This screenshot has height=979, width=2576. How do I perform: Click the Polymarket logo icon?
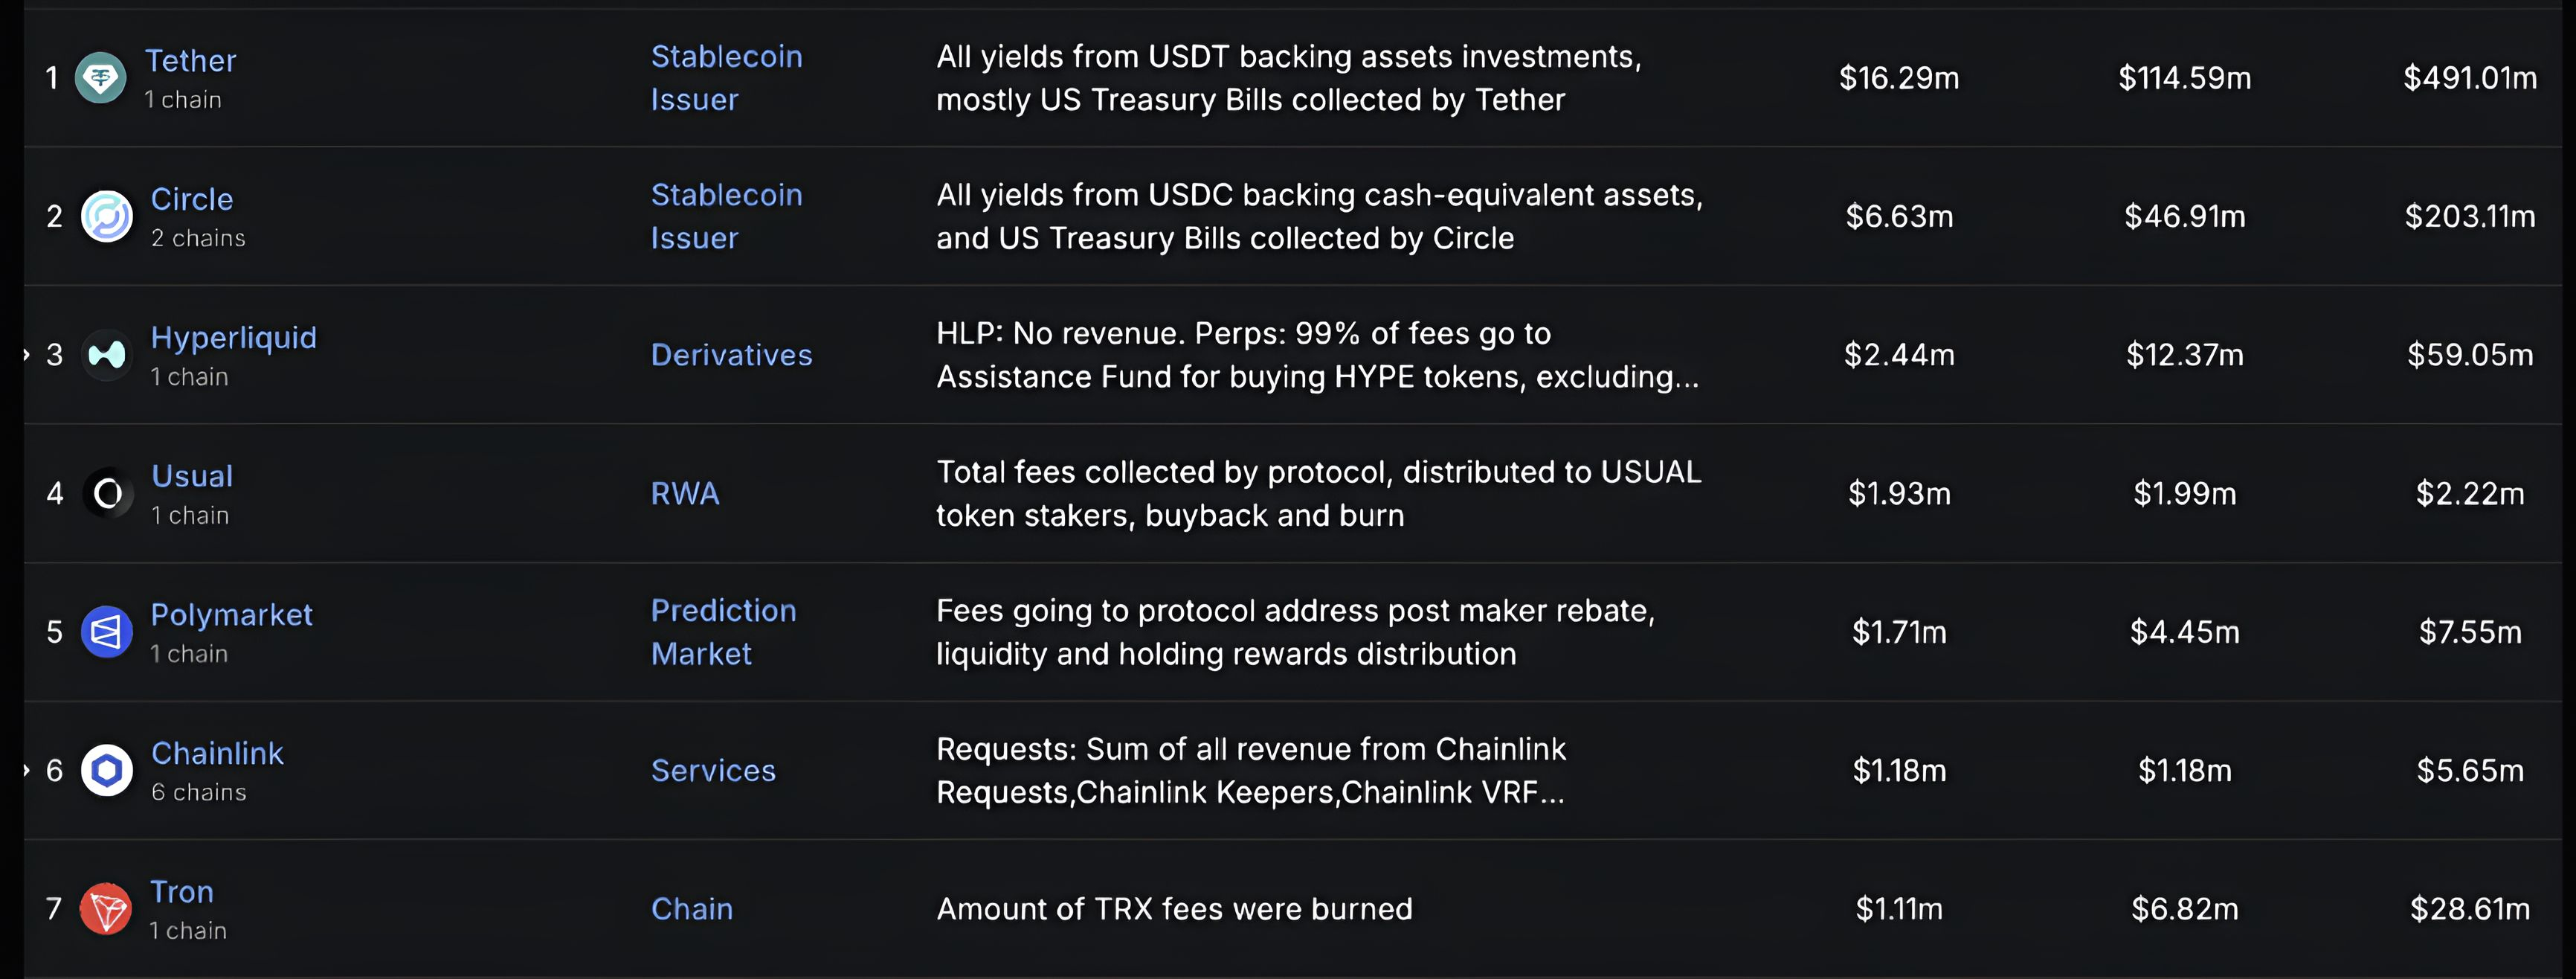click(x=107, y=632)
